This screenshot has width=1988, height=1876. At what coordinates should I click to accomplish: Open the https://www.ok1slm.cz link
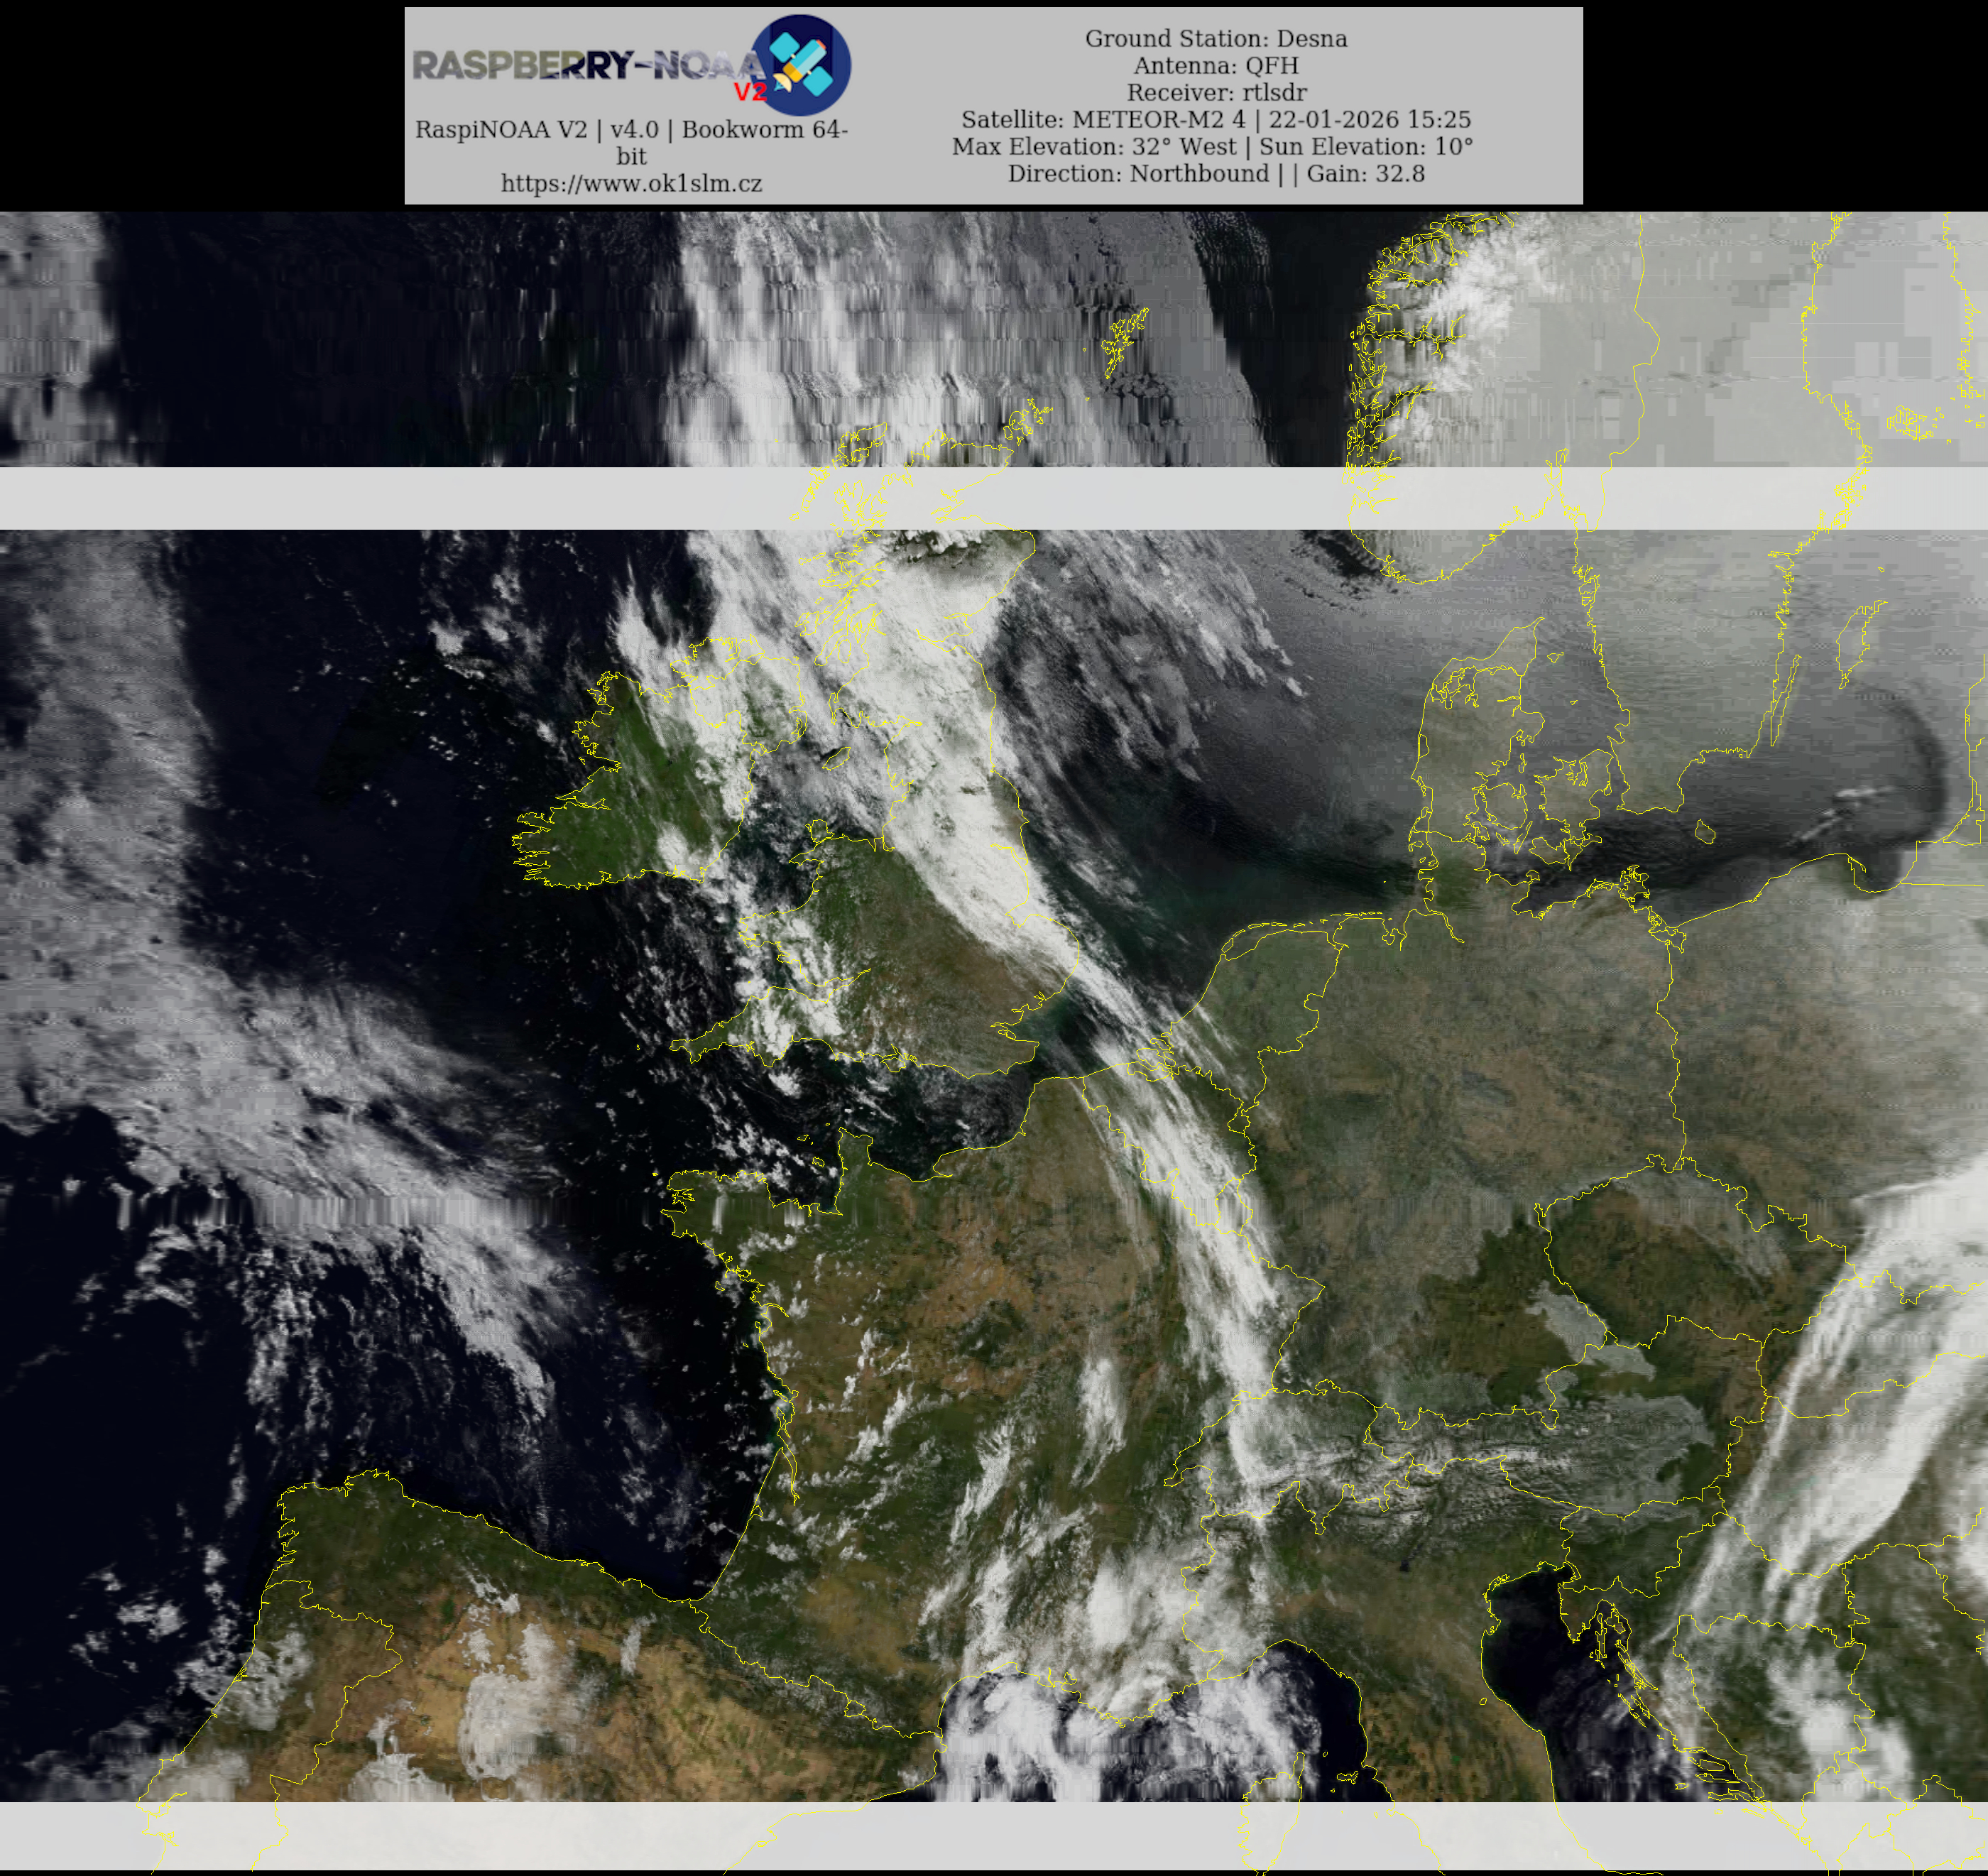click(631, 183)
